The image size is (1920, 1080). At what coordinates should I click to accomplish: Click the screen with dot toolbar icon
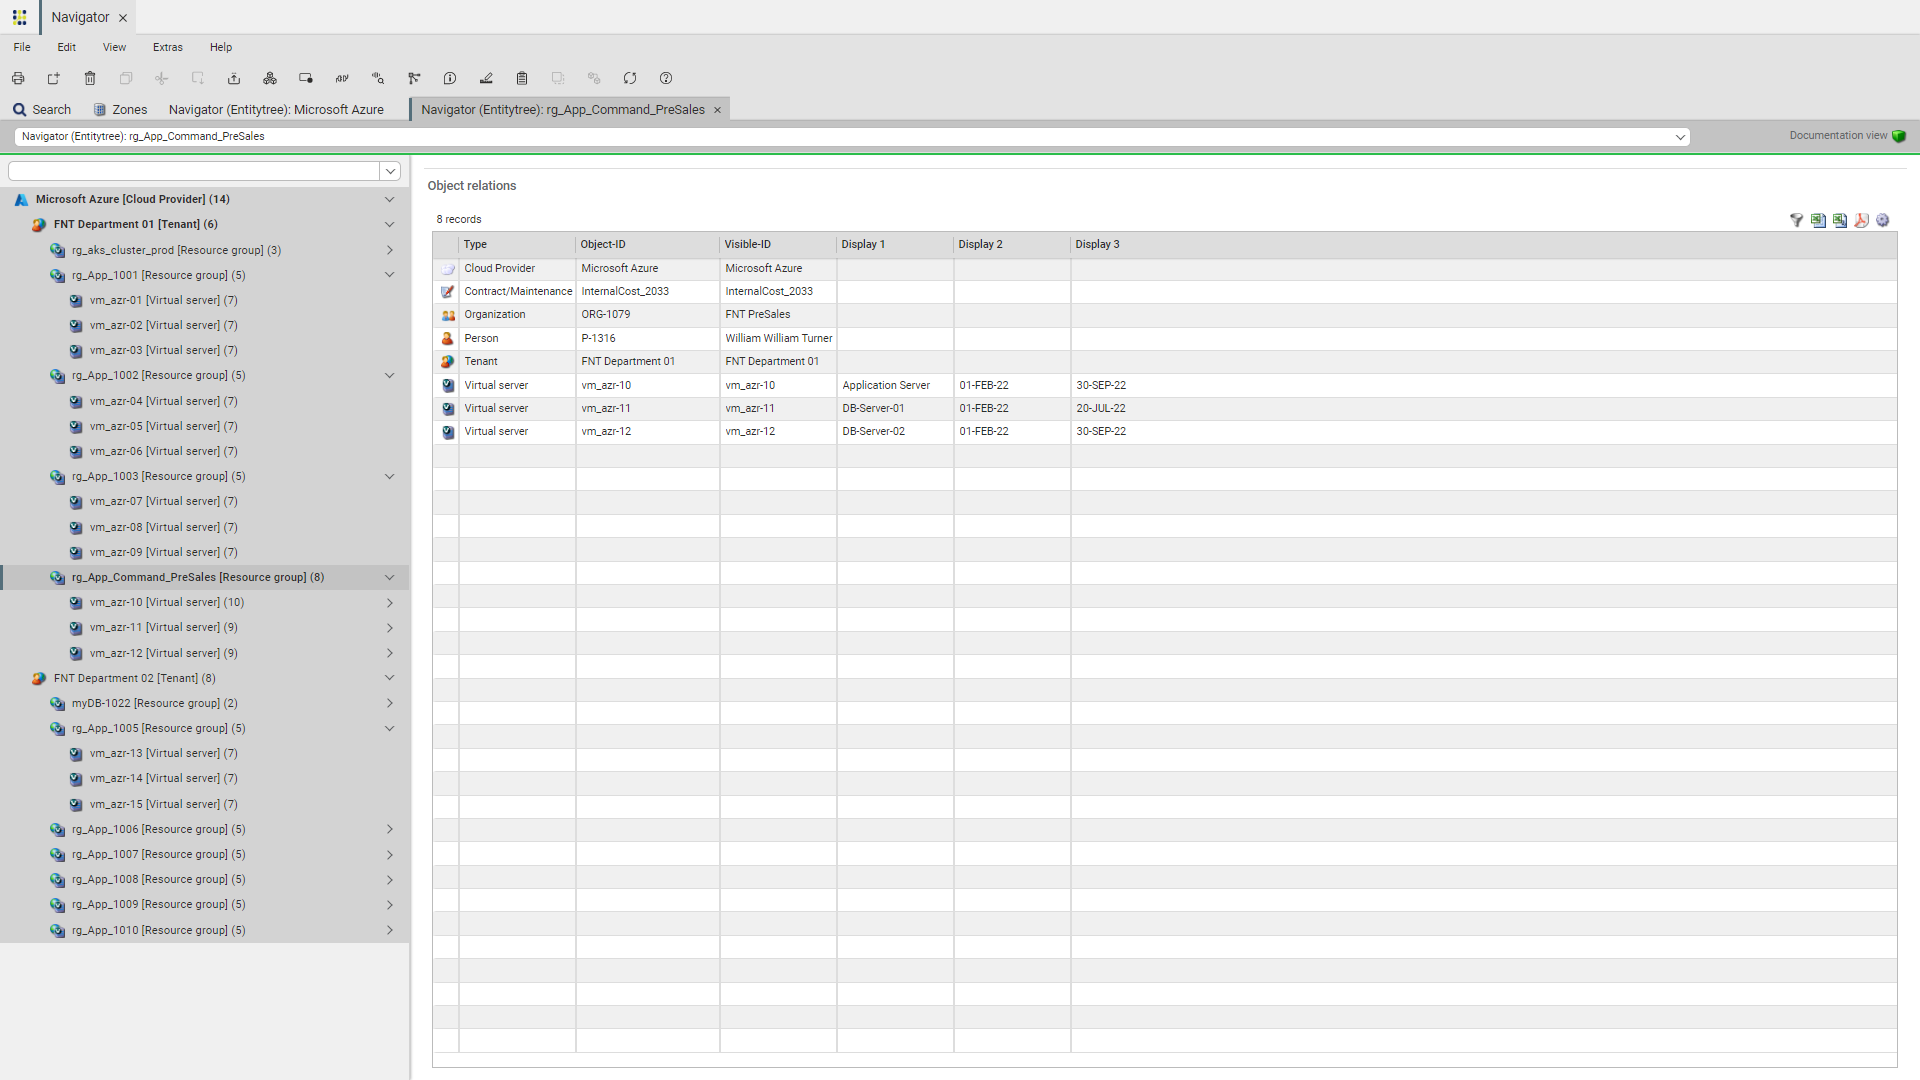(306, 78)
